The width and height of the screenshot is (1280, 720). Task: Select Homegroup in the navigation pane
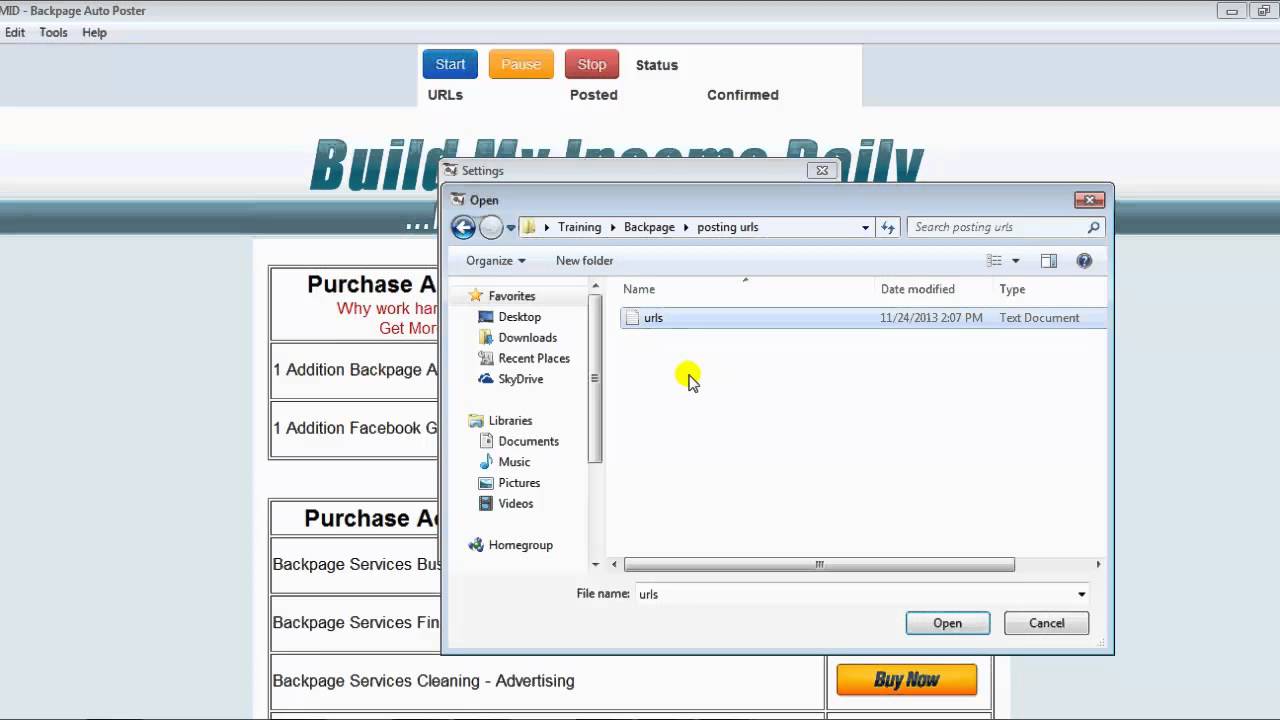click(x=520, y=545)
